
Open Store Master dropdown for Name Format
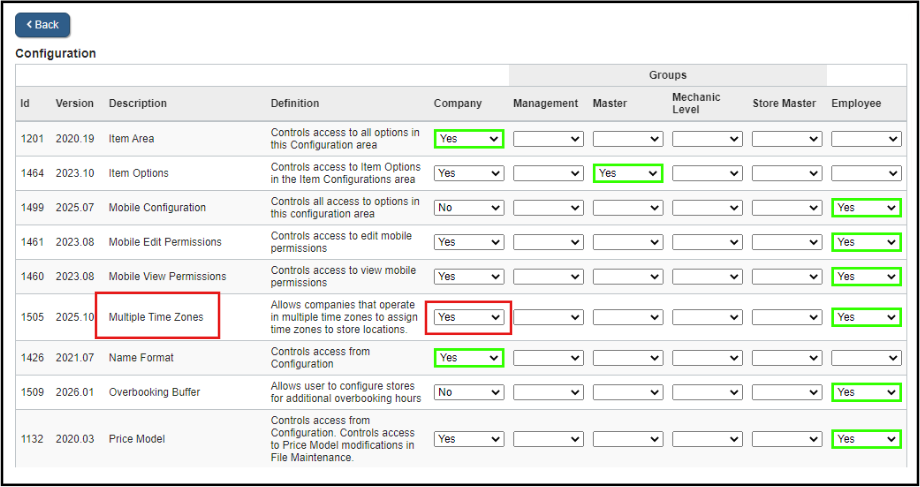(787, 358)
